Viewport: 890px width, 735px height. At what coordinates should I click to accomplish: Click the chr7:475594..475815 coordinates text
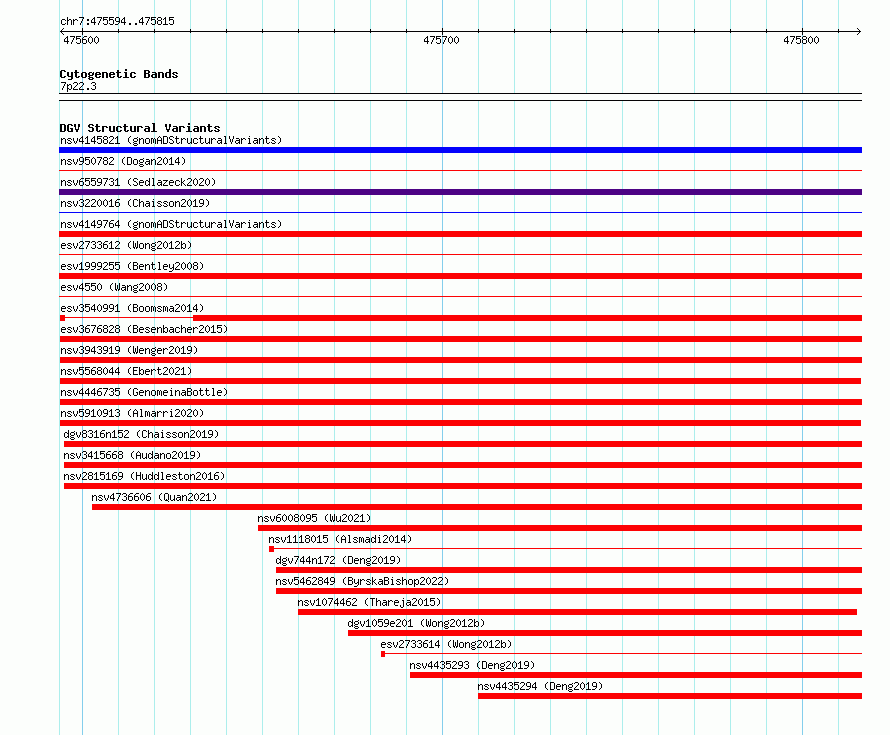(117, 21)
